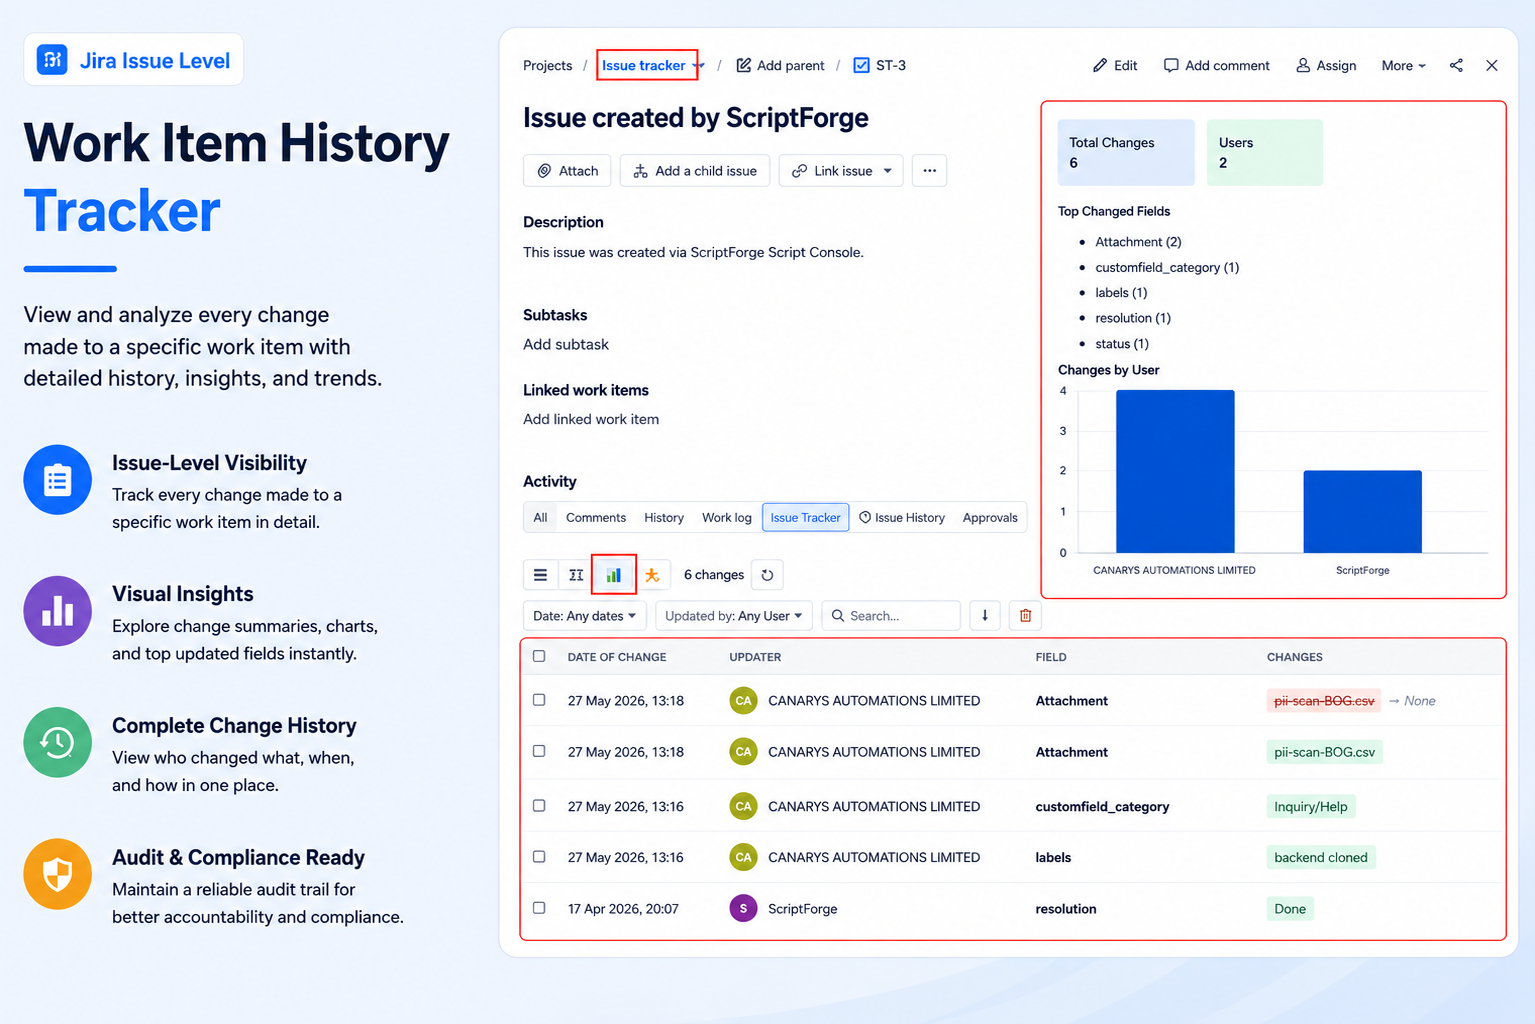Click the CA avatar in labels row

pyautogui.click(x=743, y=857)
